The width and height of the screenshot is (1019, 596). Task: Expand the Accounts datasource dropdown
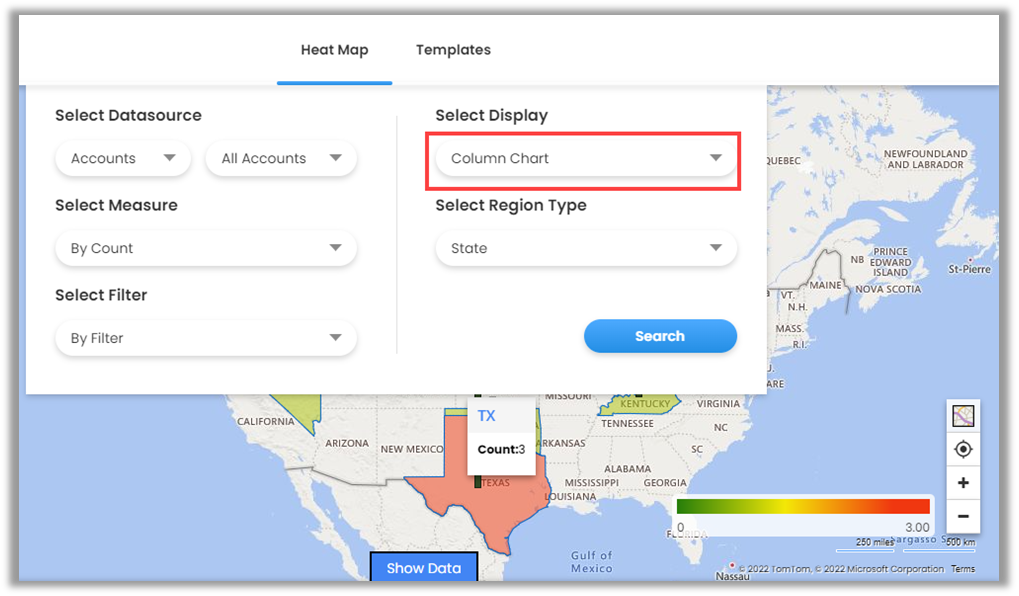[123, 158]
